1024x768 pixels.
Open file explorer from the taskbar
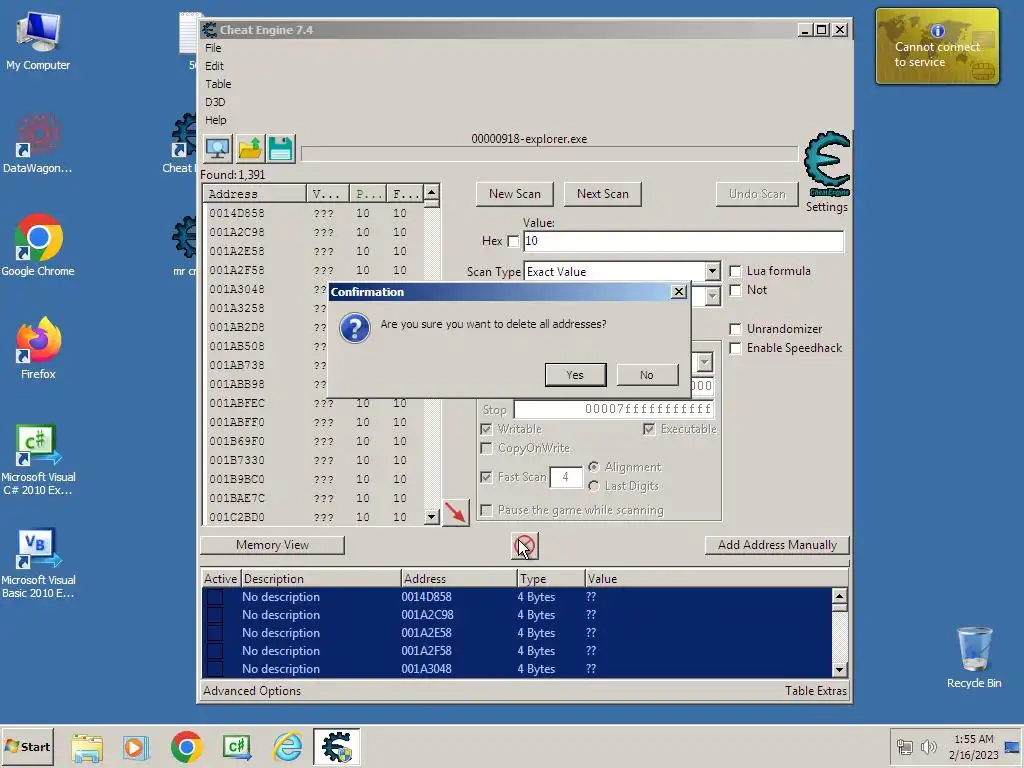click(x=87, y=747)
